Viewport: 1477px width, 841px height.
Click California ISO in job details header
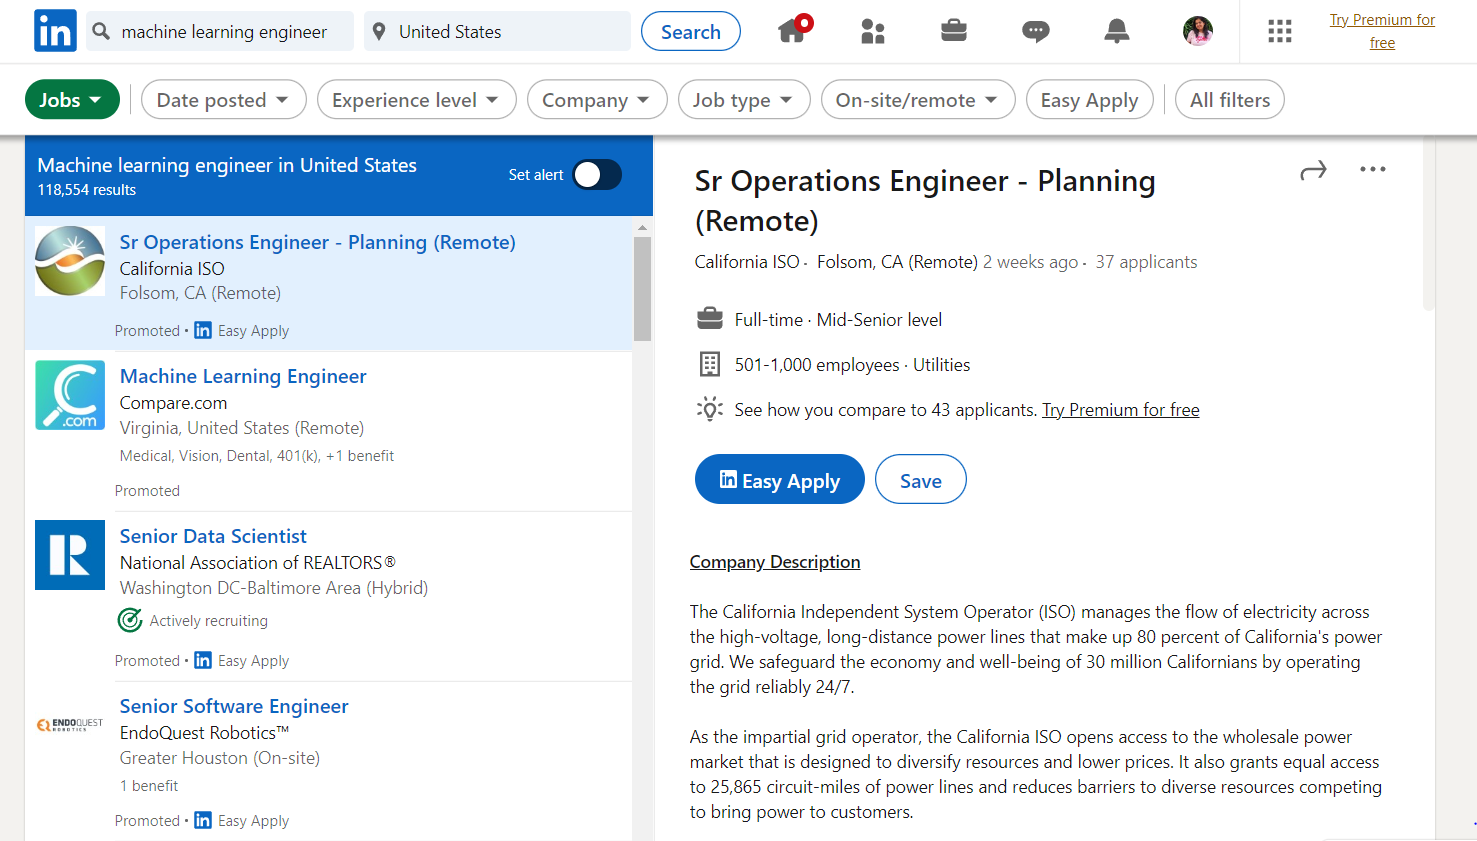pos(747,262)
